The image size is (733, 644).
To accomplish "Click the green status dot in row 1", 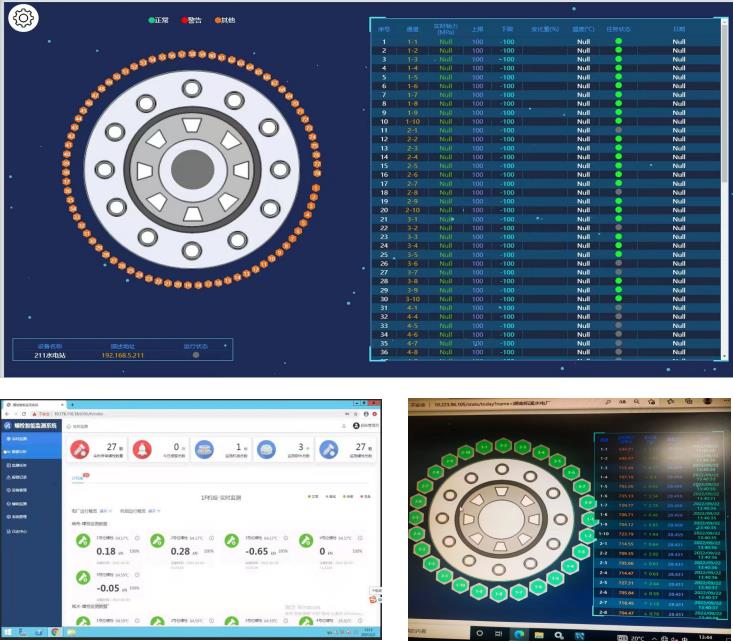I will coord(618,42).
